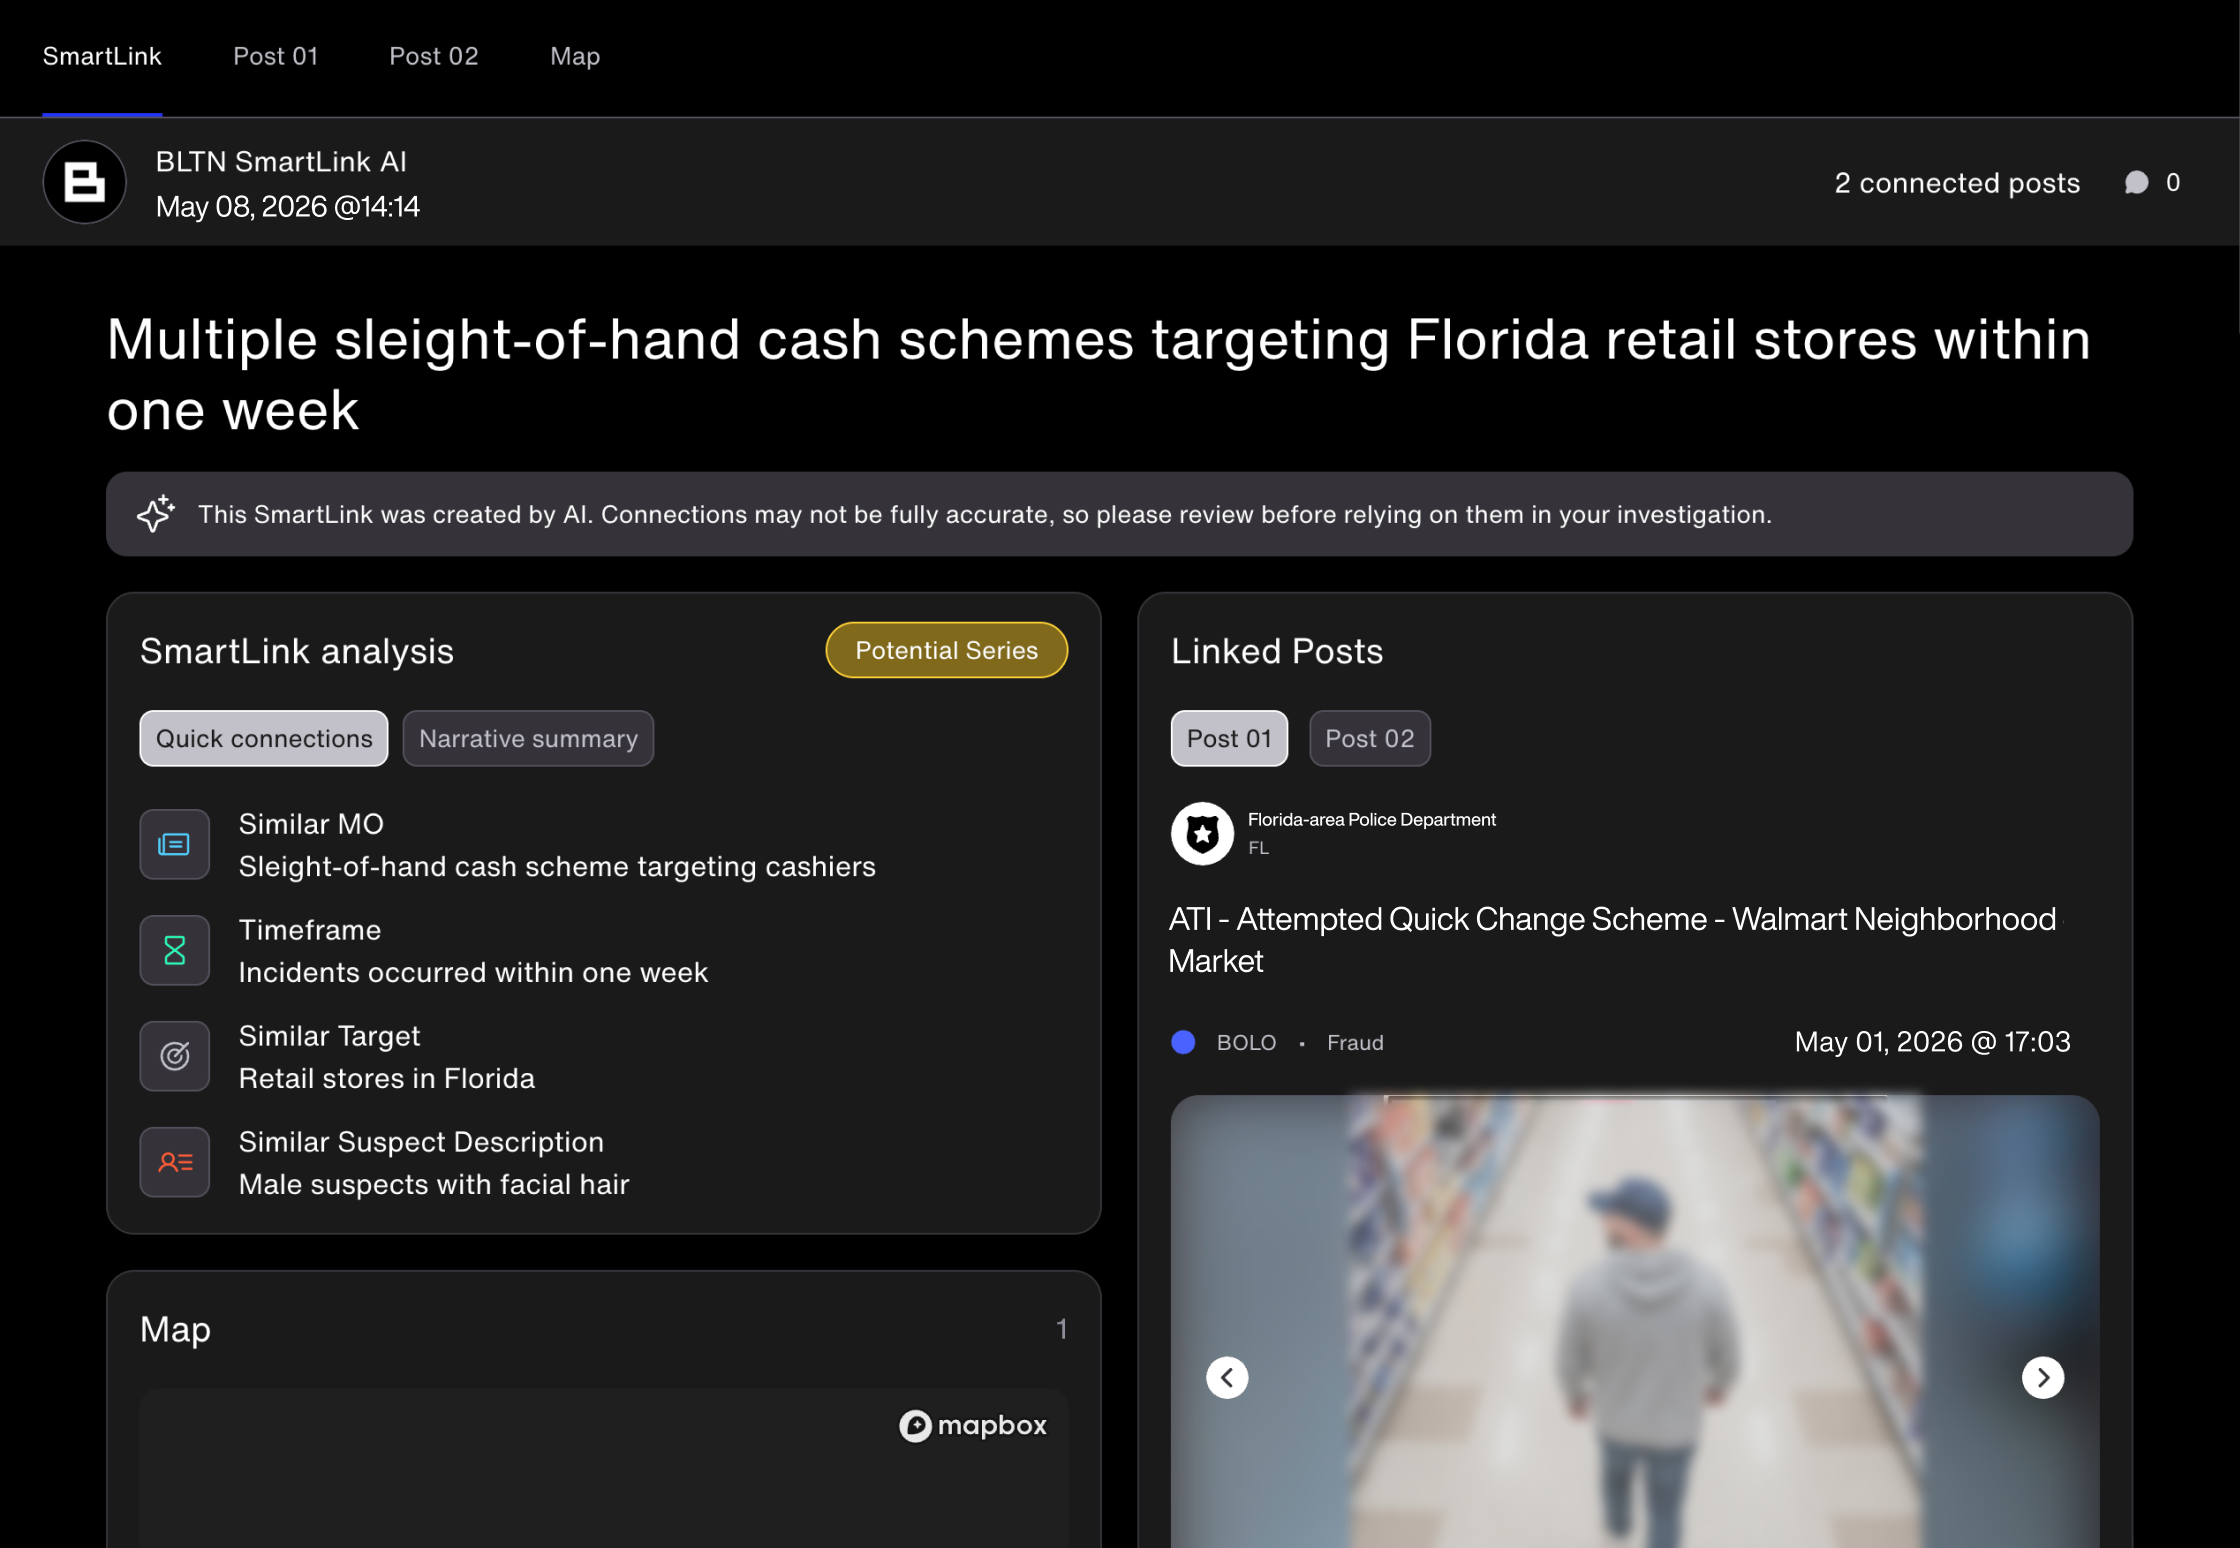Click 'Male suspects with facial hair' text

pos(434,1184)
